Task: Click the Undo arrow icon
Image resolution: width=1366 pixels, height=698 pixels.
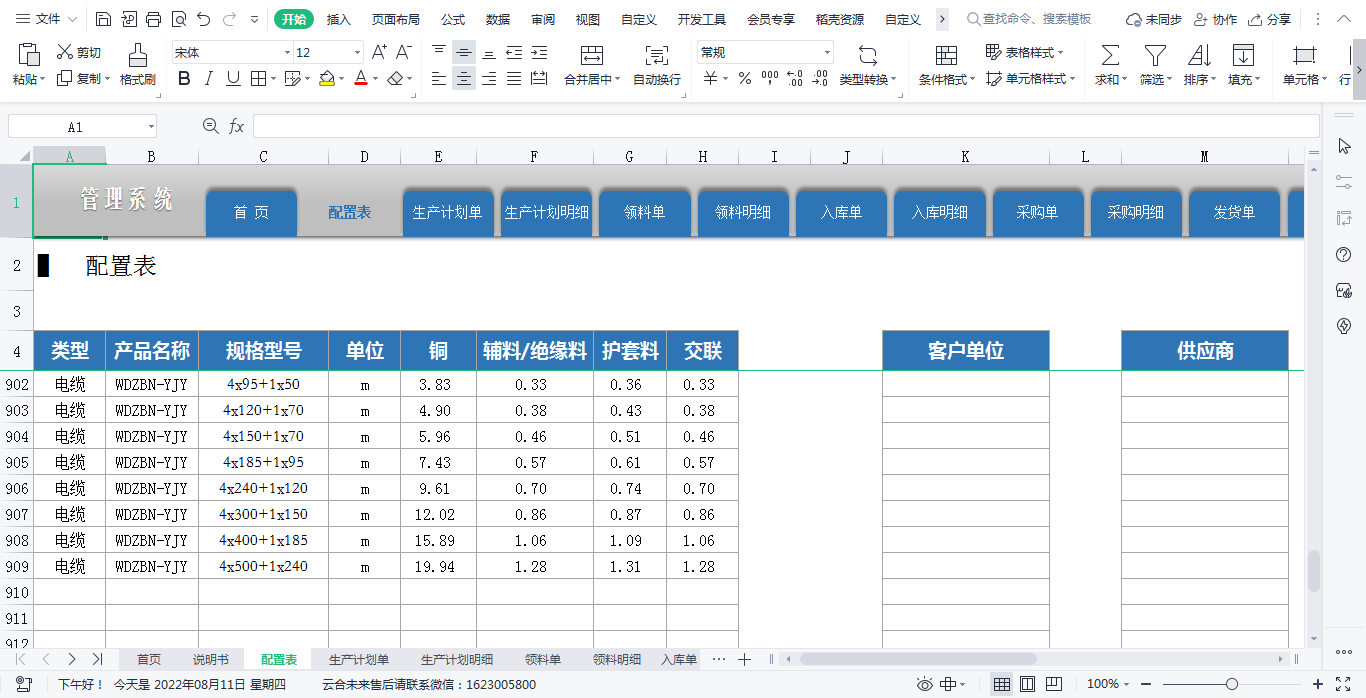Action: 203,19
